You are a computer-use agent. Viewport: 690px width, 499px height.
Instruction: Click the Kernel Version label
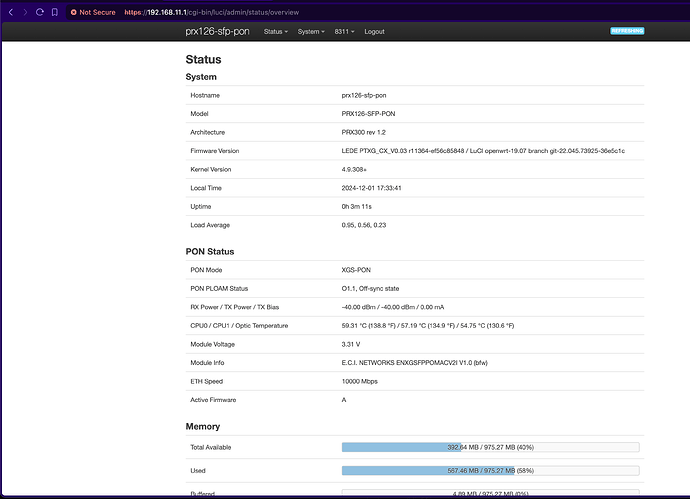click(211, 169)
